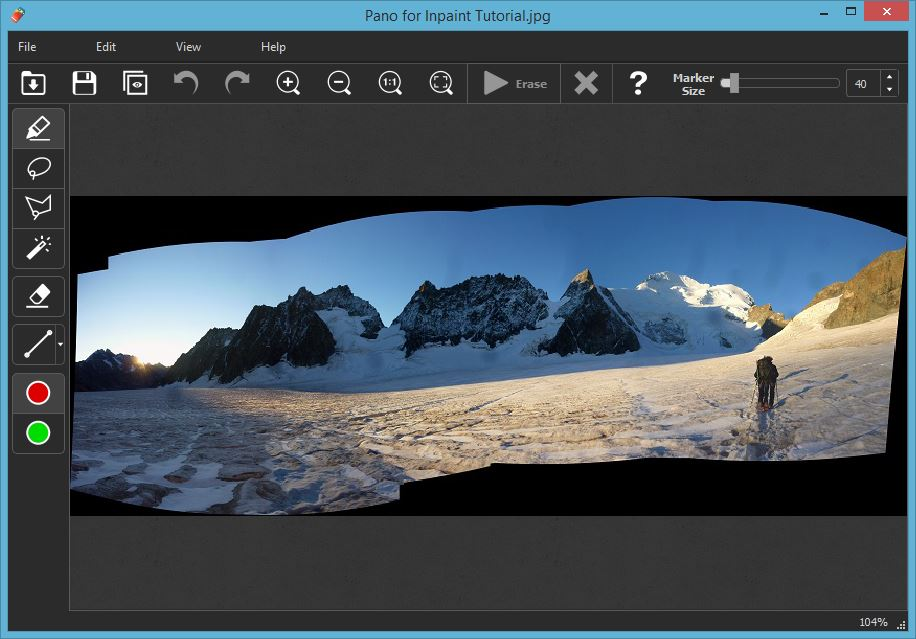The height and width of the screenshot is (639, 916).
Task: Choose the Polygonal lasso tool
Action: [x=38, y=208]
